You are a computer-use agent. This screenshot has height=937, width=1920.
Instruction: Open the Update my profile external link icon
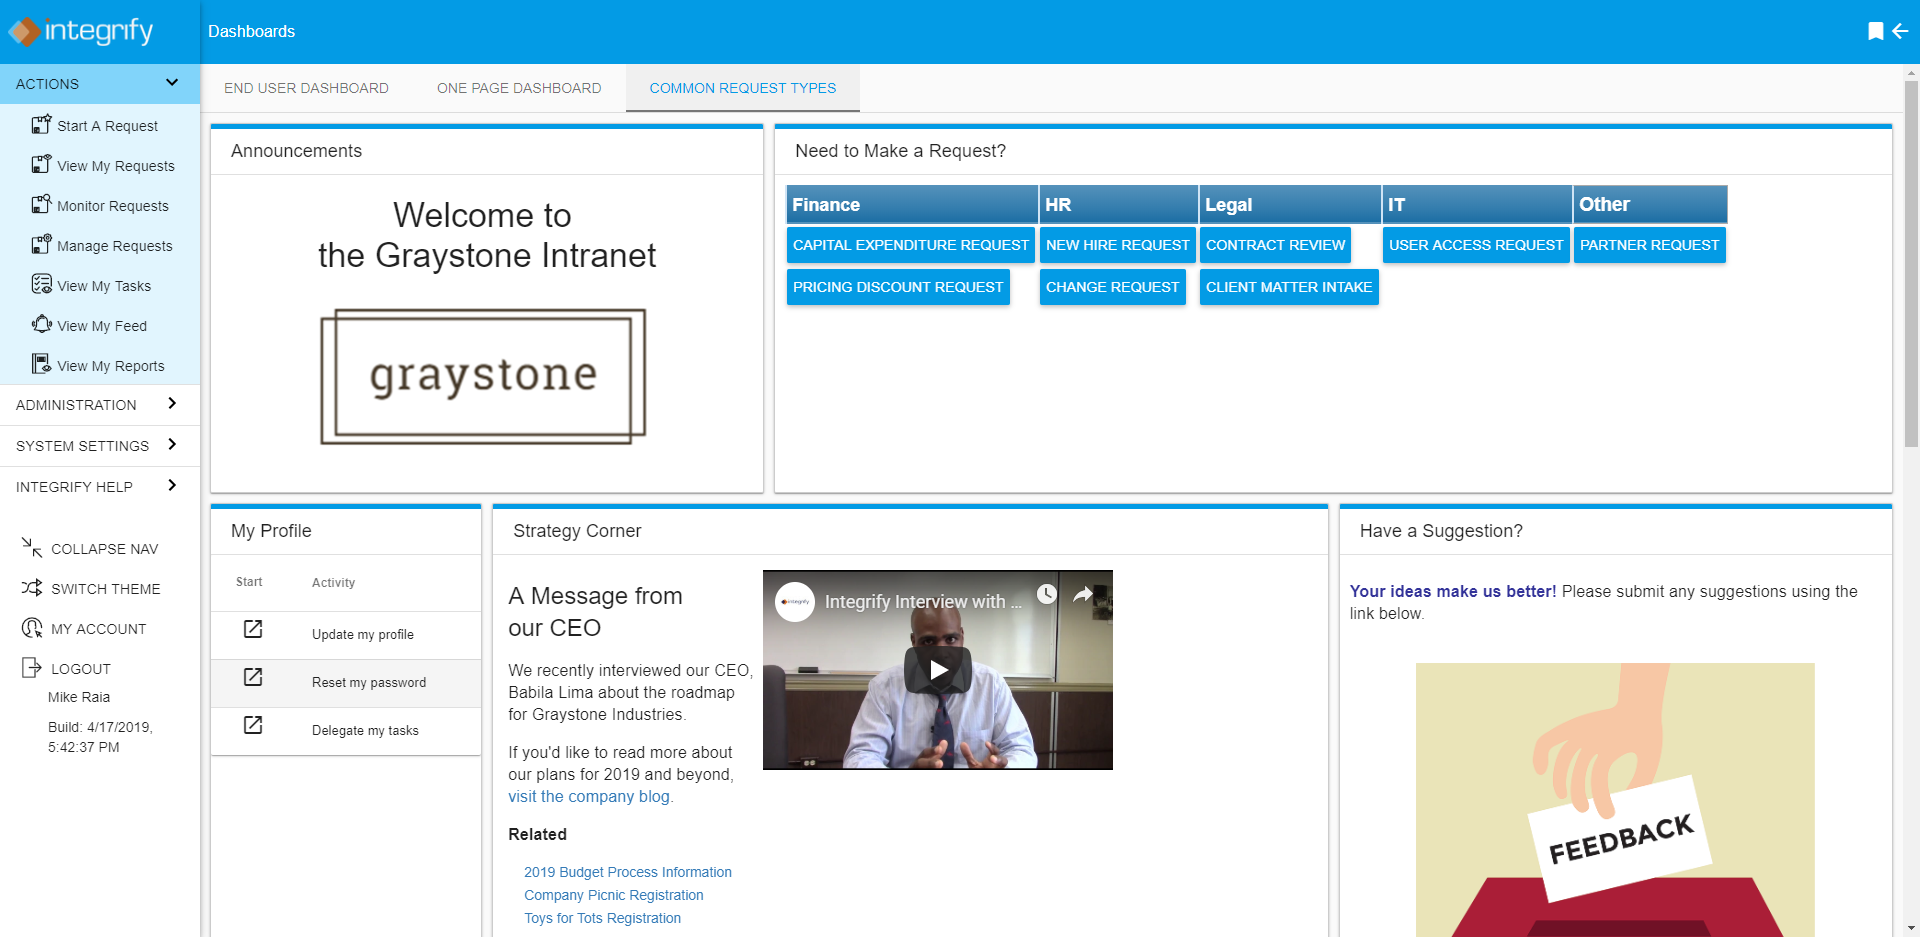click(252, 630)
